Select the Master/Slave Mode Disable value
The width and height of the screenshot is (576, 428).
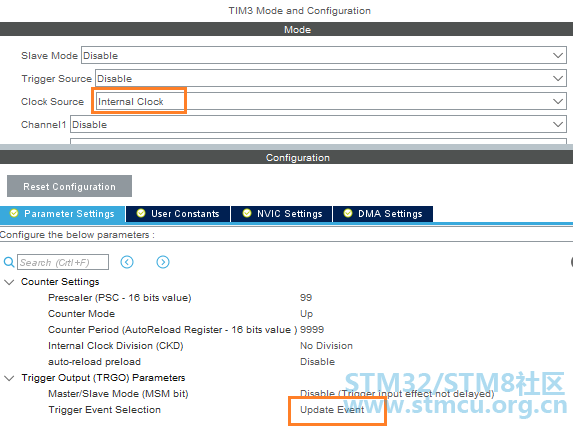[397, 393]
